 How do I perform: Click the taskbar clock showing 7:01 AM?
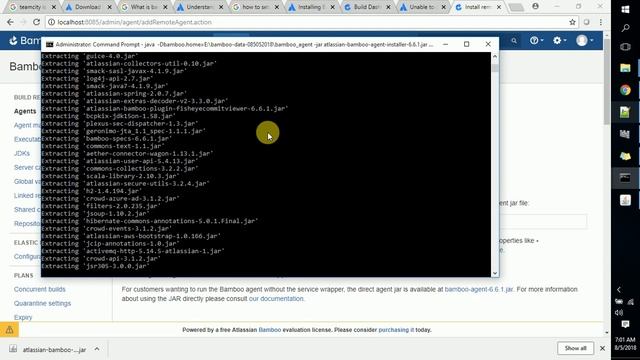[625, 343]
